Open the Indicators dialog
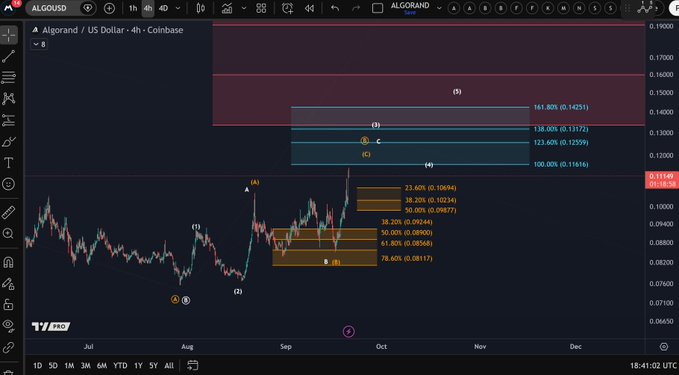This screenshot has height=375, width=679. 227,8
